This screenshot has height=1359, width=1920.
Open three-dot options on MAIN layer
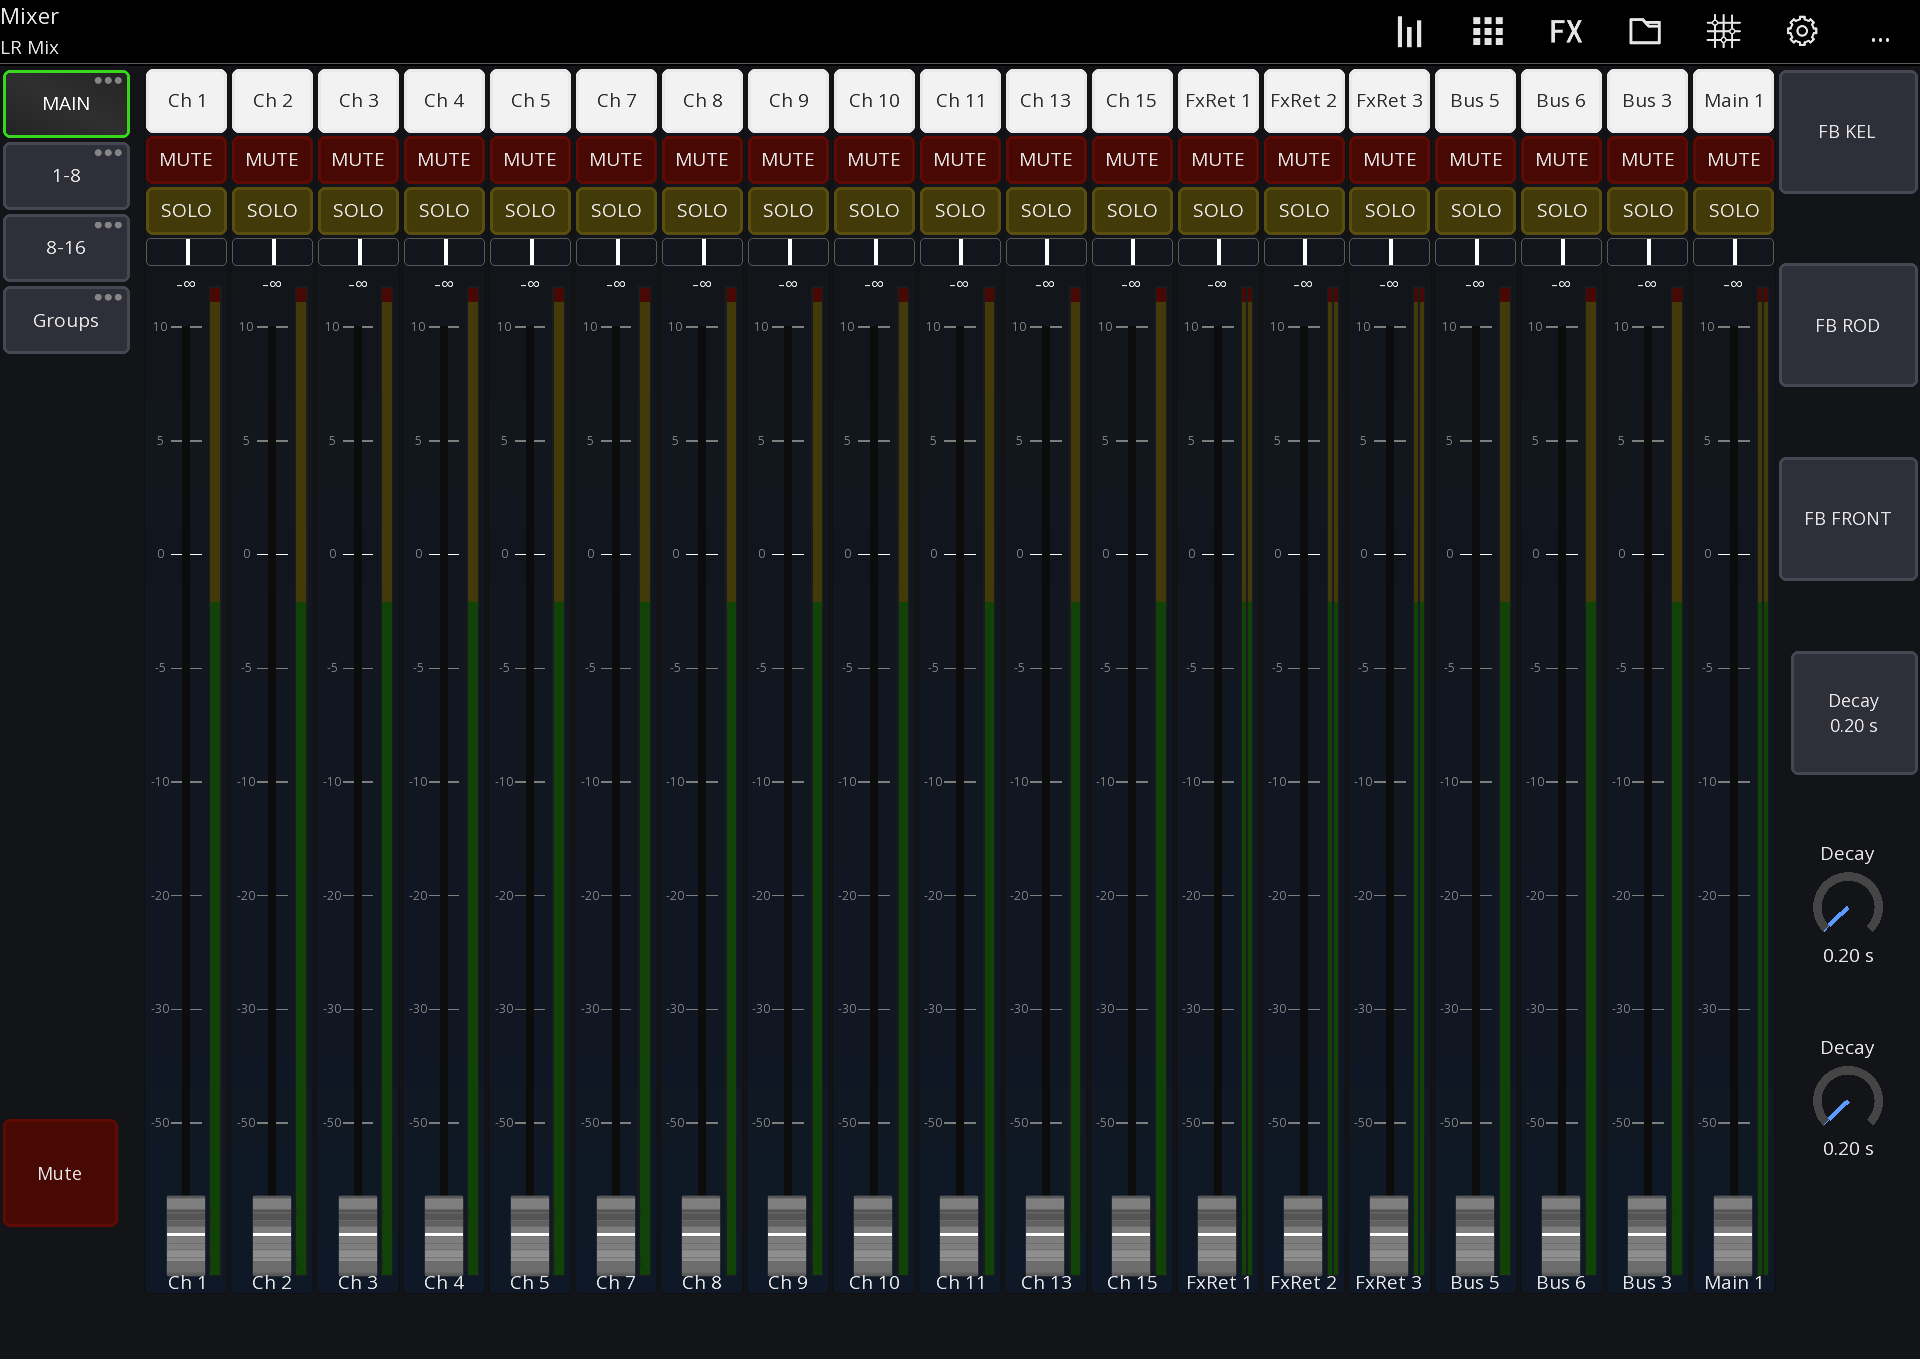click(108, 80)
